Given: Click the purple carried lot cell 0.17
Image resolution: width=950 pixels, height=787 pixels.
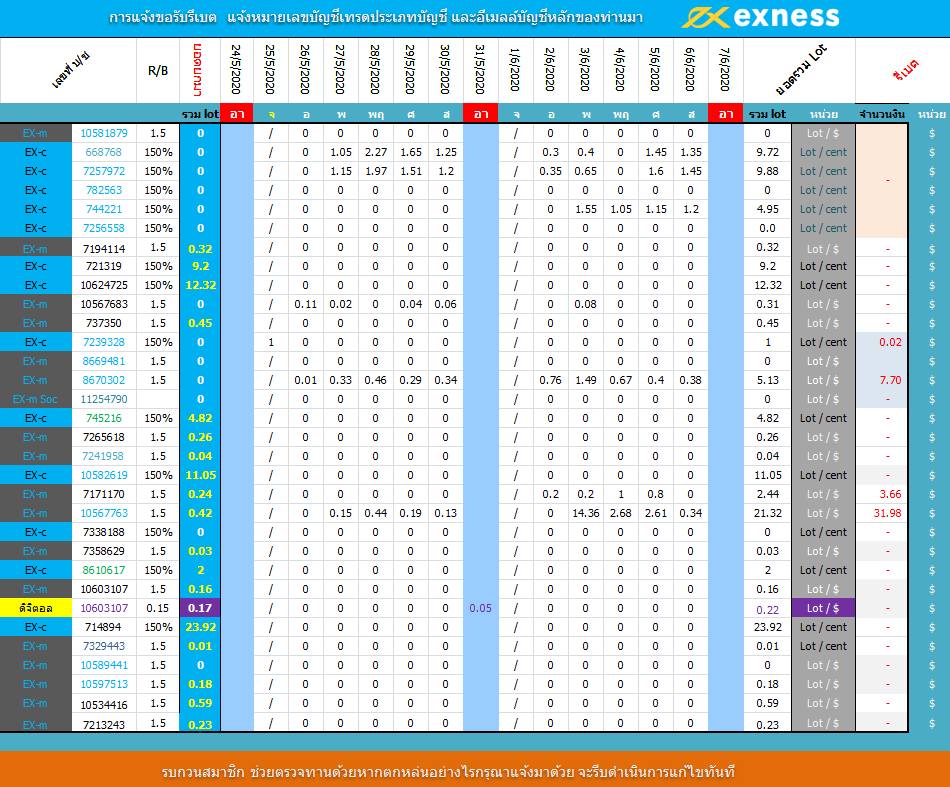Looking at the screenshot, I should pyautogui.click(x=200, y=608).
